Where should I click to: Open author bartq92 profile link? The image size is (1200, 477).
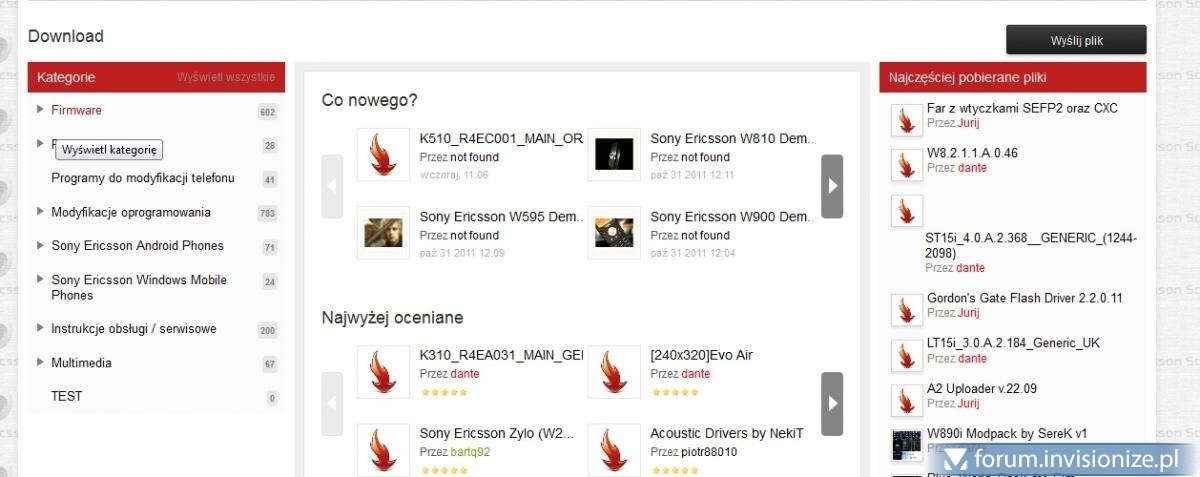point(471,452)
